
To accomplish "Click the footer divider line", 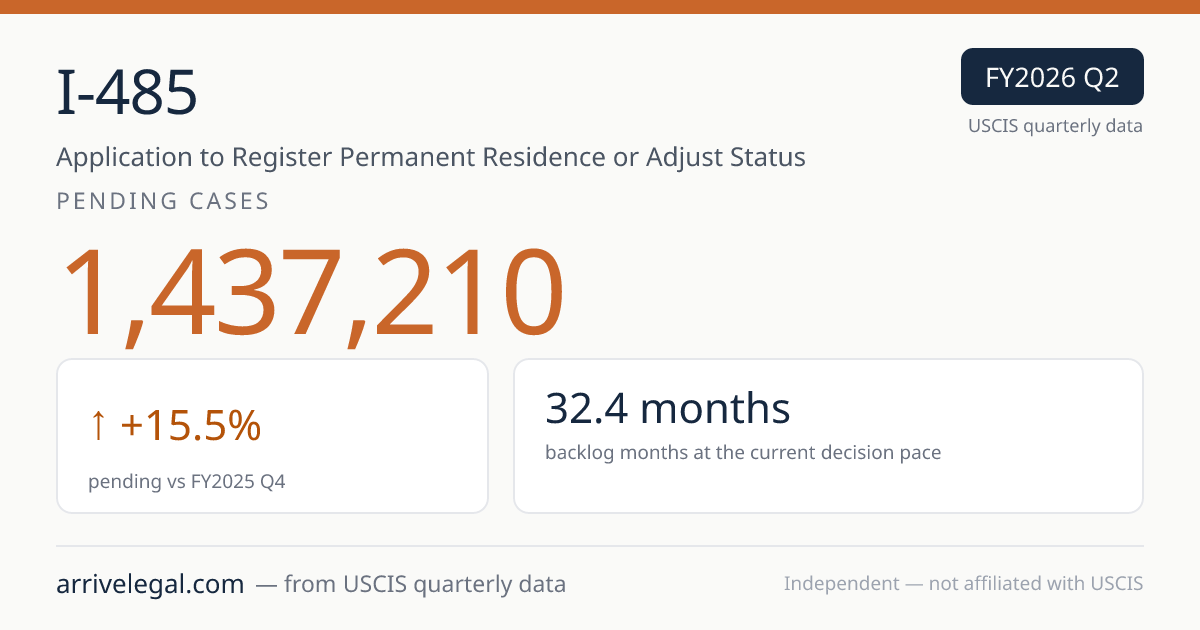I will tap(600, 546).
